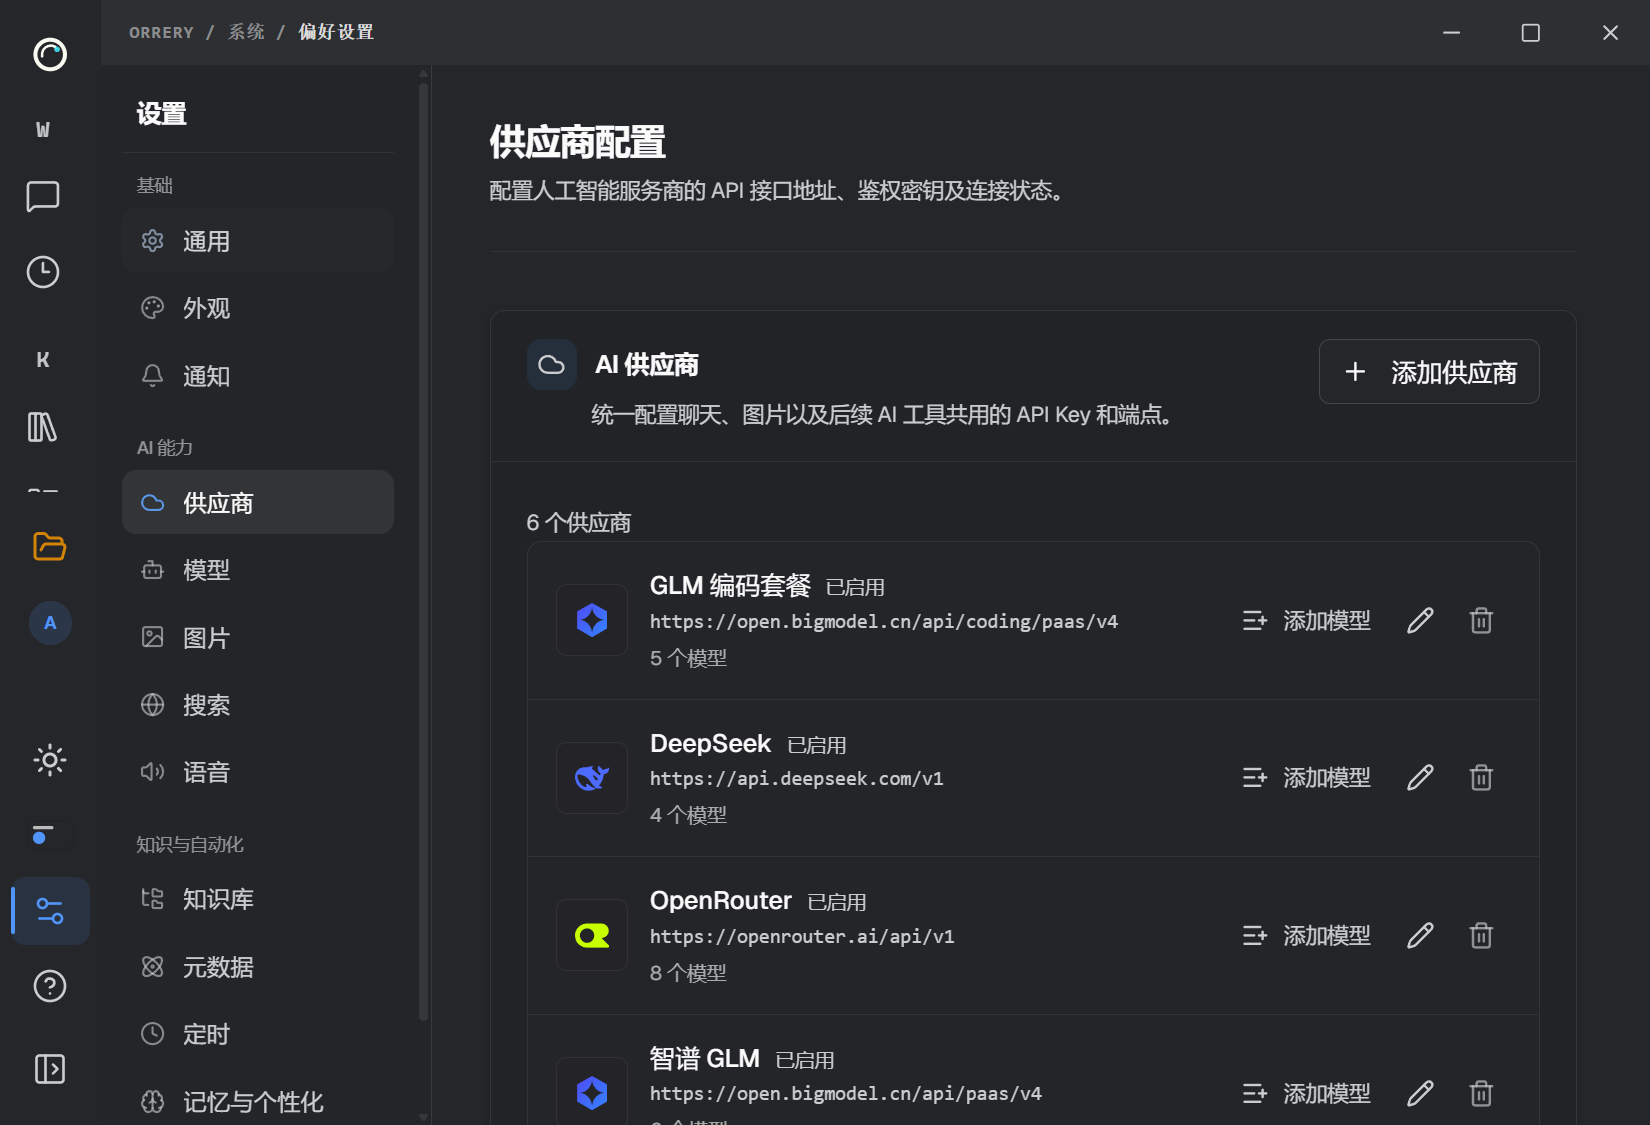
Task: Edit the 智谱 GLM provider with the pencil icon
Action: pyautogui.click(x=1420, y=1094)
